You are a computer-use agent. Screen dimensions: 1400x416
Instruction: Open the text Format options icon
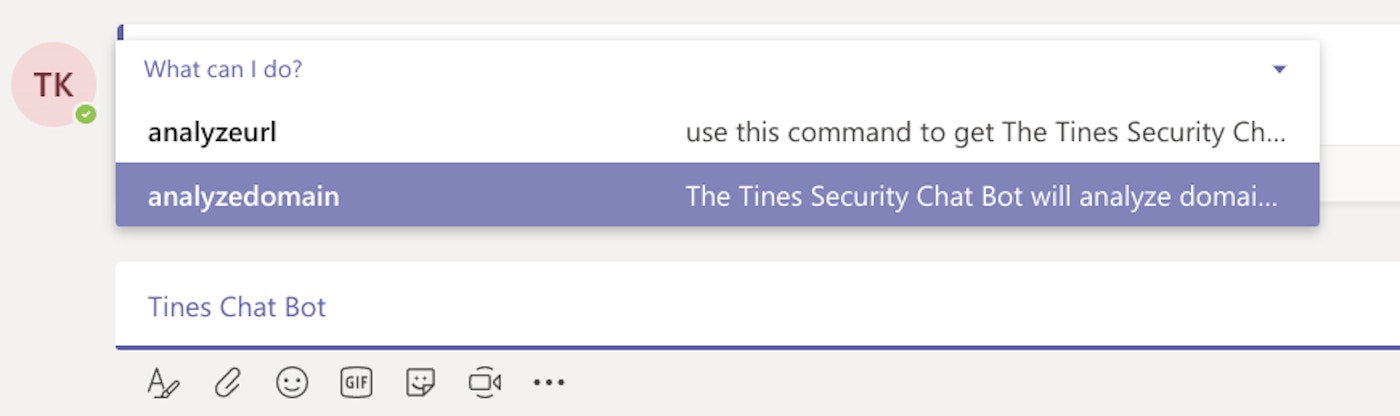click(162, 382)
